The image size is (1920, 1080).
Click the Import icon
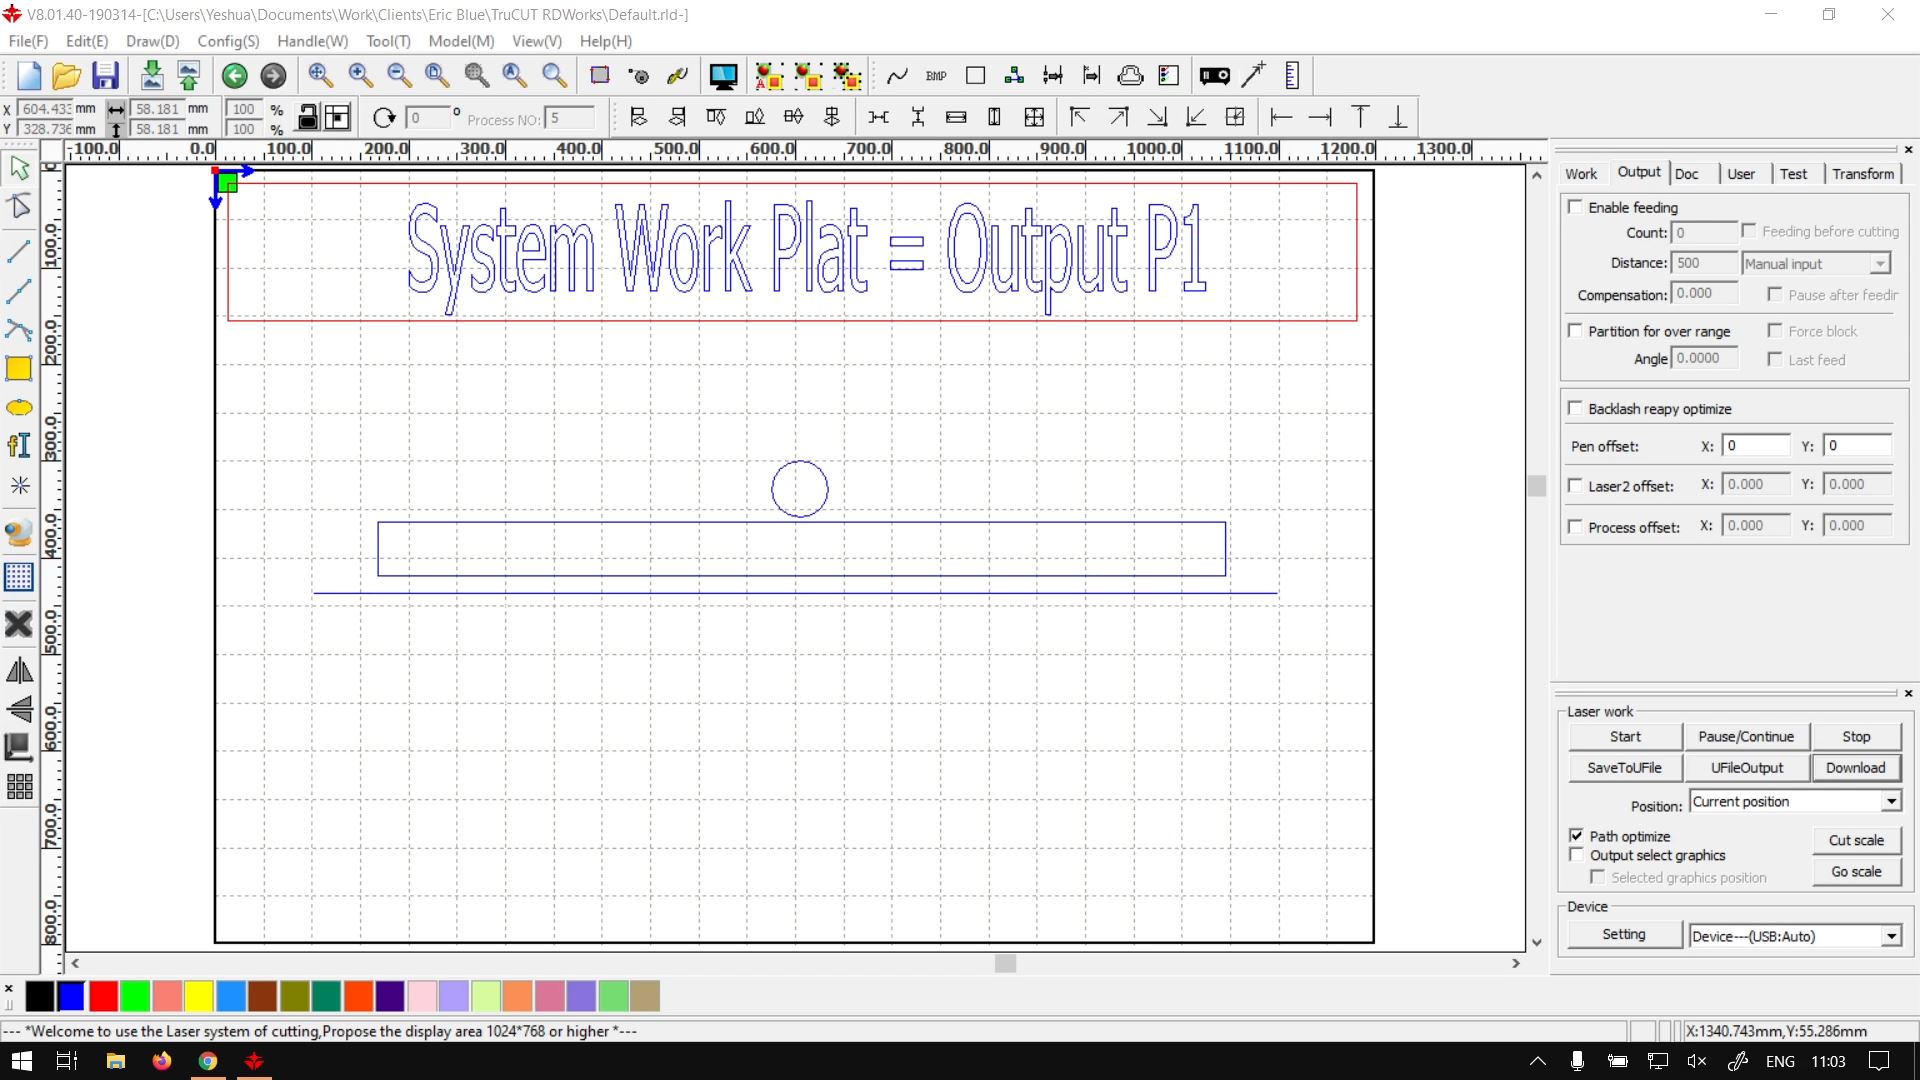tap(152, 76)
